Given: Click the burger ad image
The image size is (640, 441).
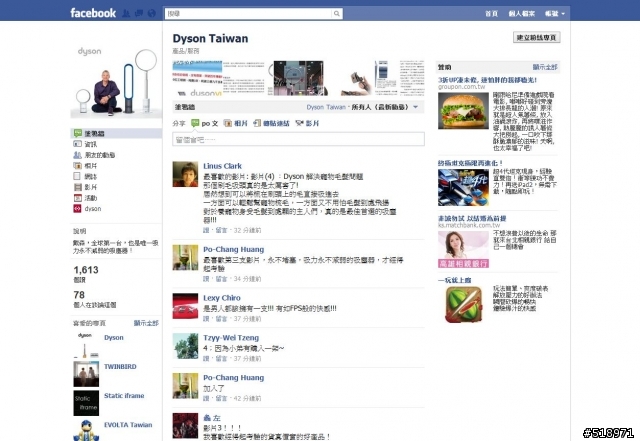Looking at the screenshot, I should (x=463, y=111).
